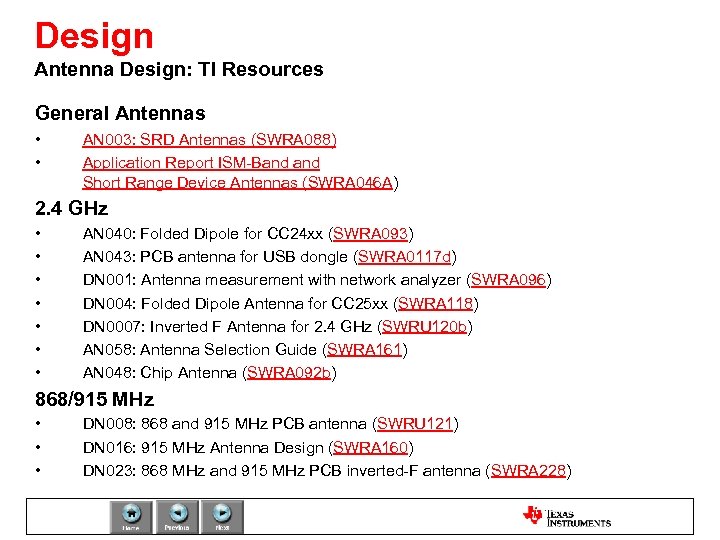Image resolution: width=720 pixels, height=540 pixels.
Task: Go to Home slide button
Action: point(131,517)
